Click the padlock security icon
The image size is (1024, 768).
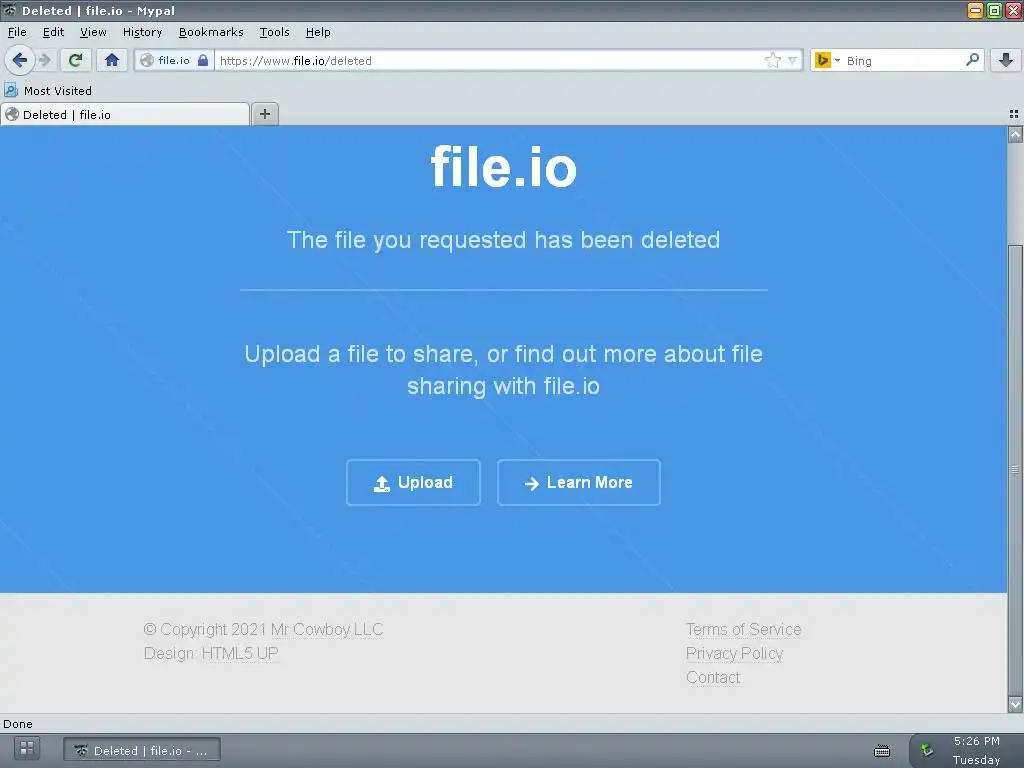203,60
